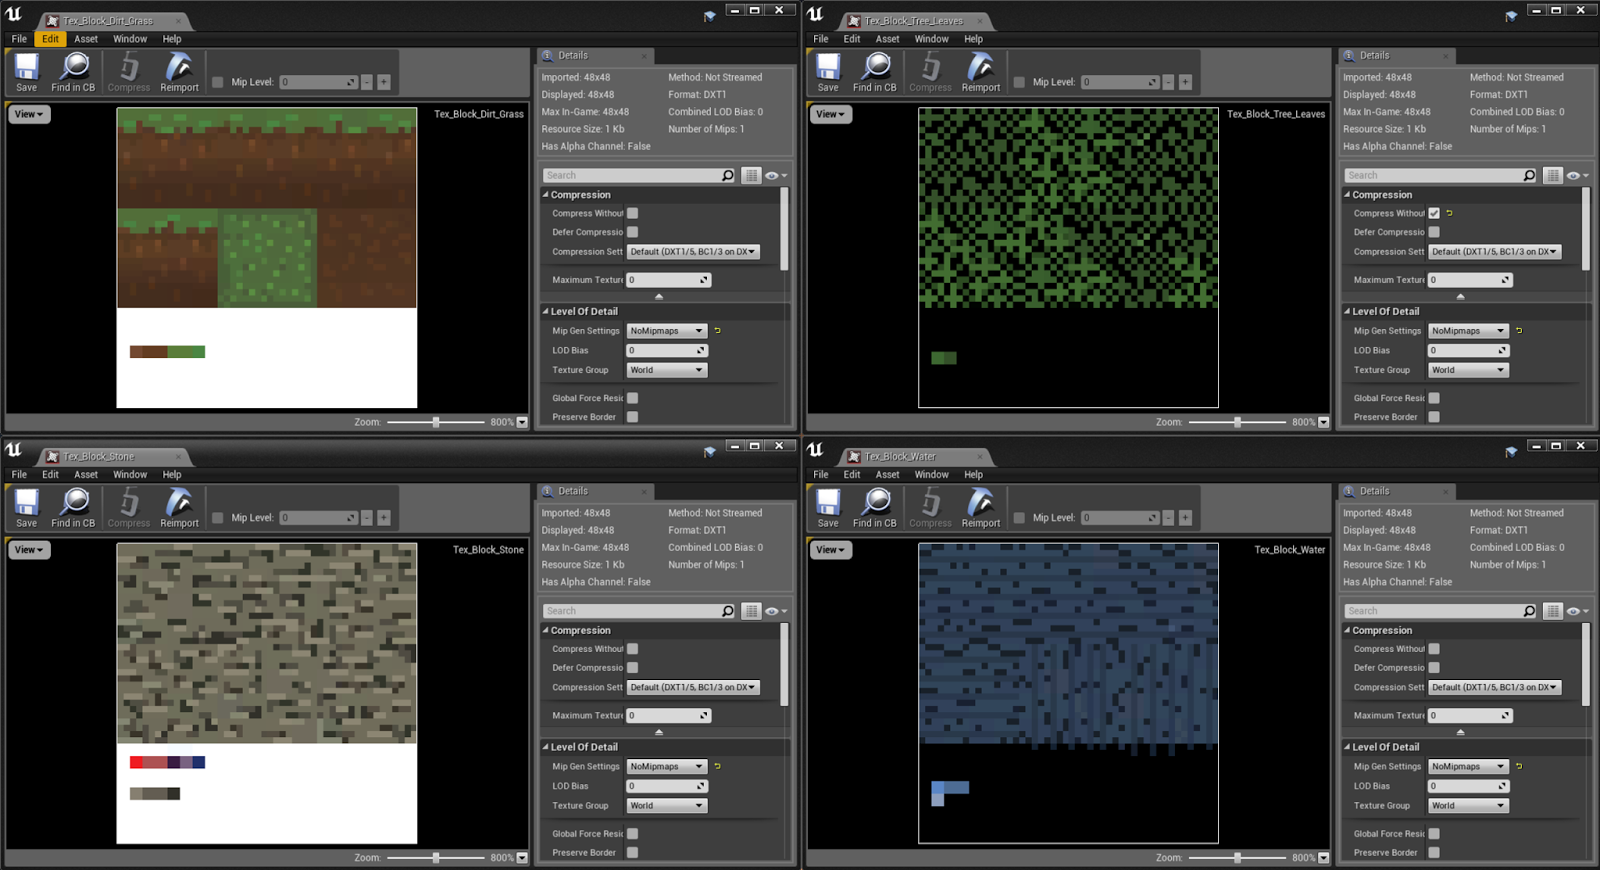1600x870 pixels.
Task: Click tutorial icon in Tex_Block_Dirt_Grass title bar
Action: click(x=710, y=16)
